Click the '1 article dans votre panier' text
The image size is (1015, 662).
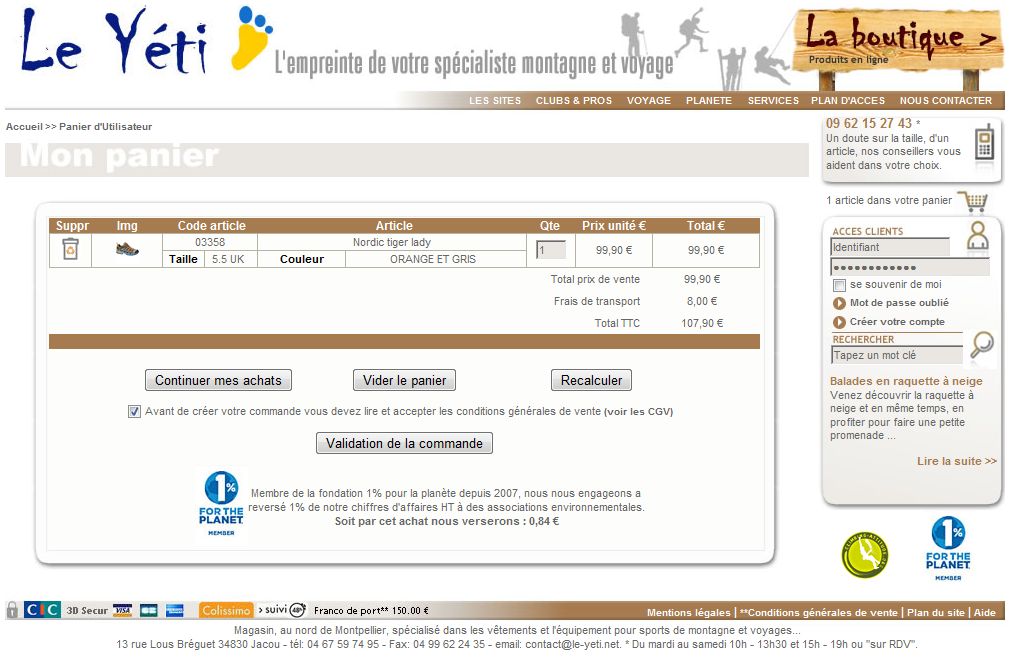point(889,201)
